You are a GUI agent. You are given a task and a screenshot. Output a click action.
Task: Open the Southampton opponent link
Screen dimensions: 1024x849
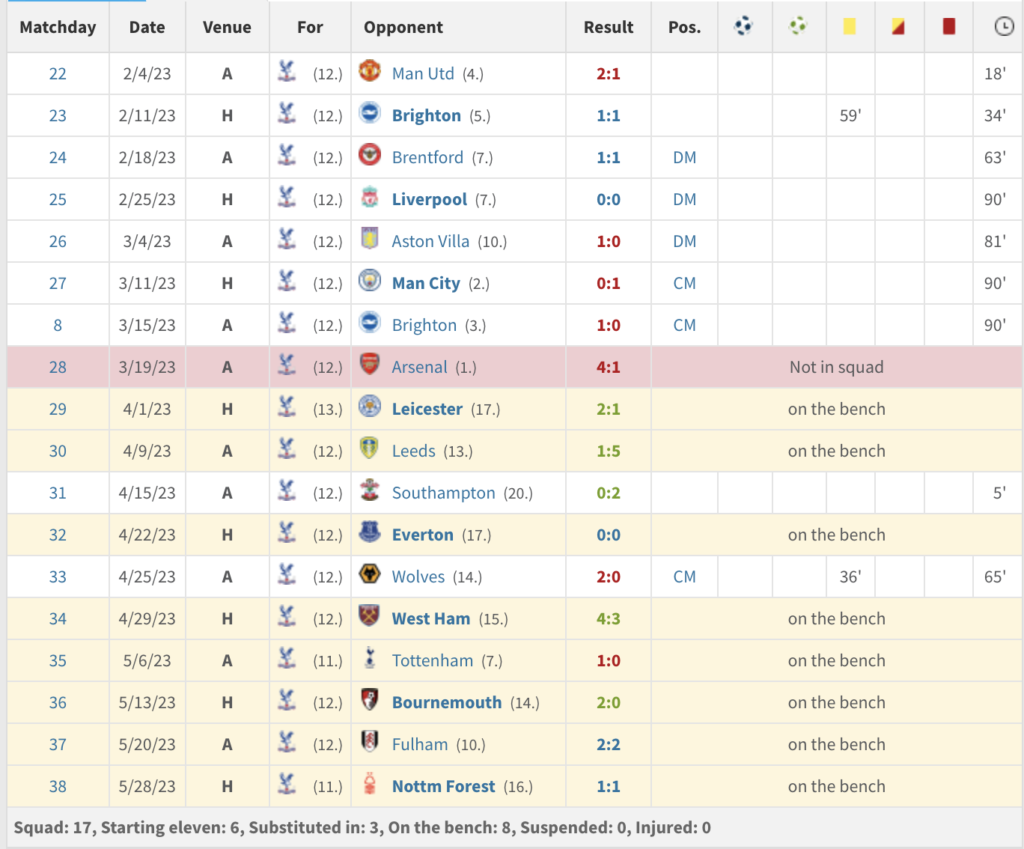pos(443,492)
